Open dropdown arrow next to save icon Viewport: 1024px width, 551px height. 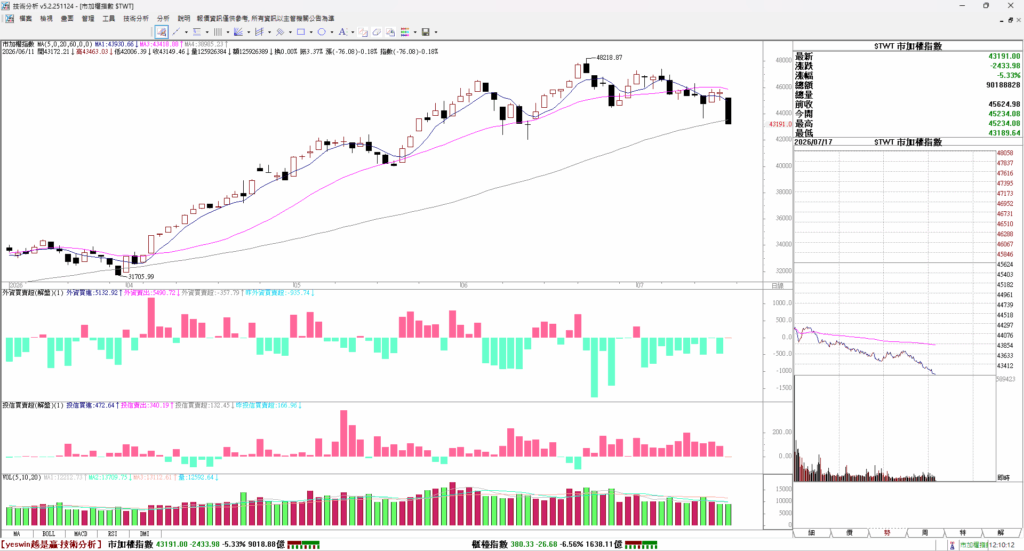click(x=436, y=32)
